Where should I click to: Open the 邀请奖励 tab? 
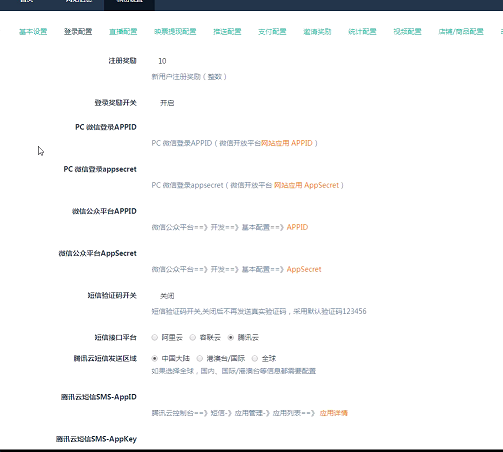tap(317, 32)
